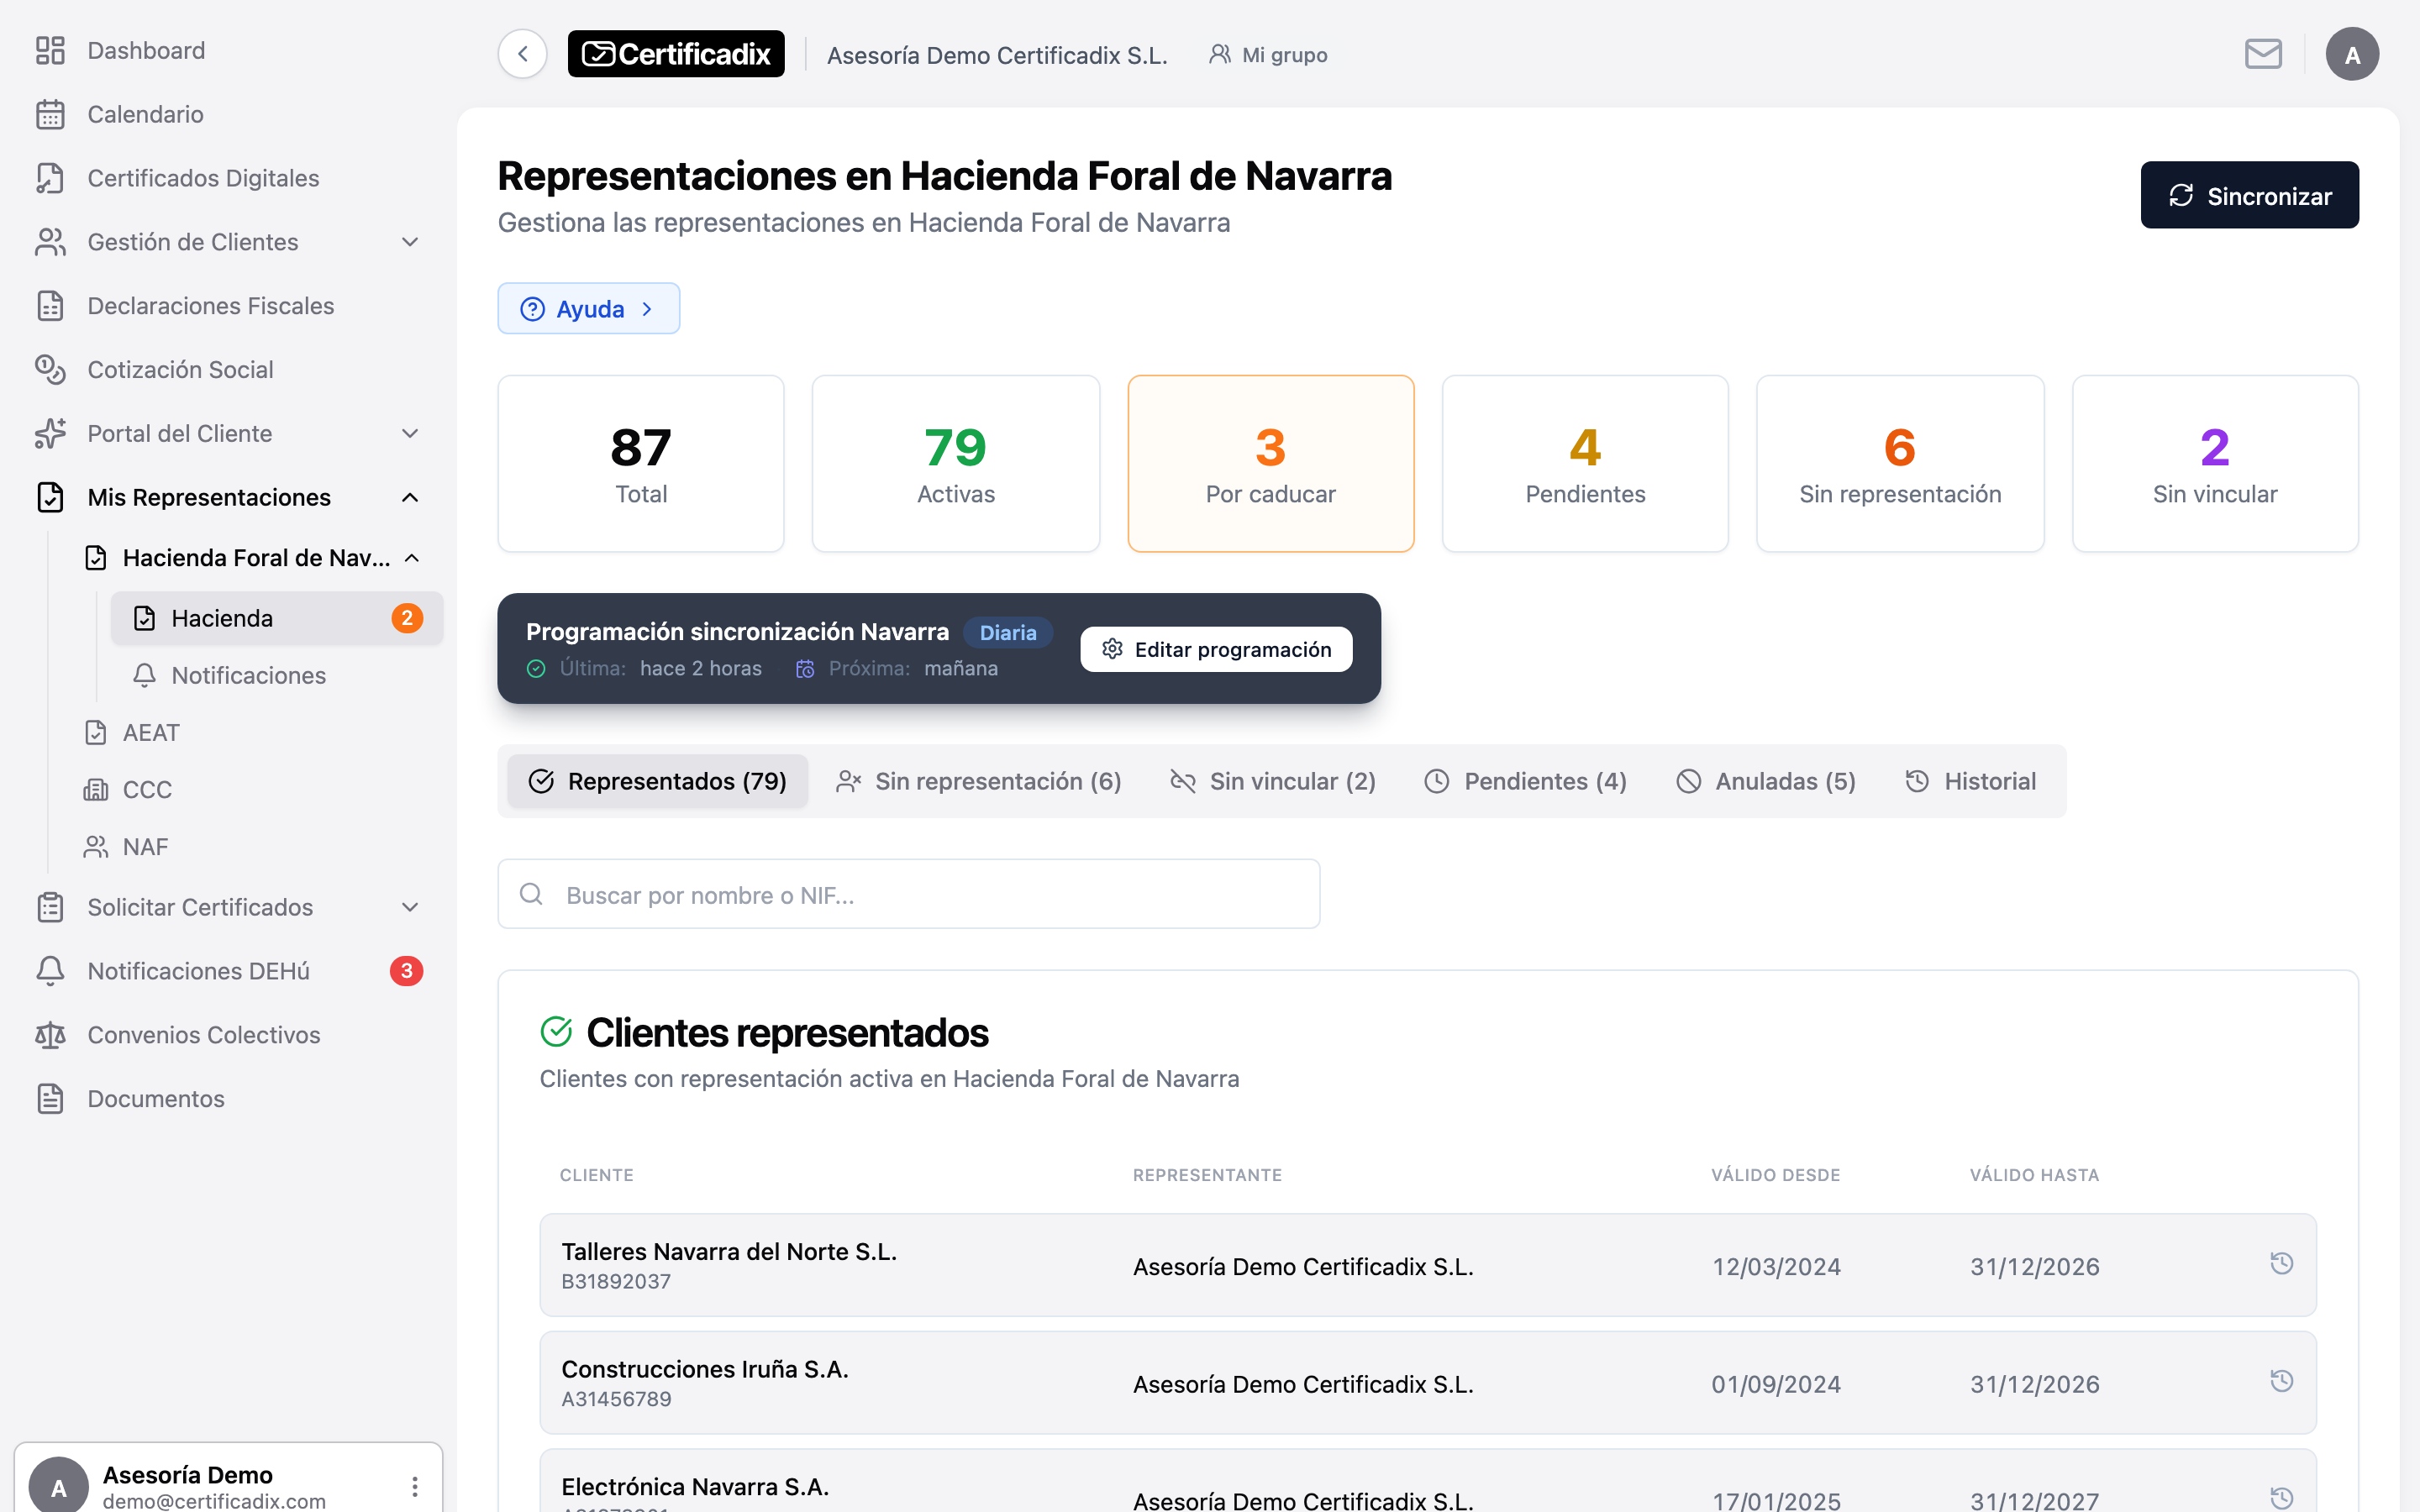Open Notificaciones DEHú bell item
The image size is (2420, 1512).
[x=228, y=971]
